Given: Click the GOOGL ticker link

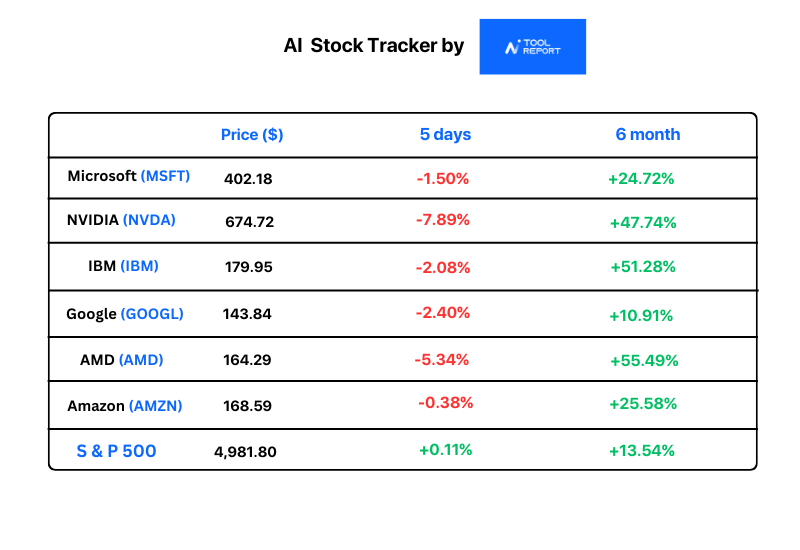Looking at the screenshot, I should click(x=152, y=314).
